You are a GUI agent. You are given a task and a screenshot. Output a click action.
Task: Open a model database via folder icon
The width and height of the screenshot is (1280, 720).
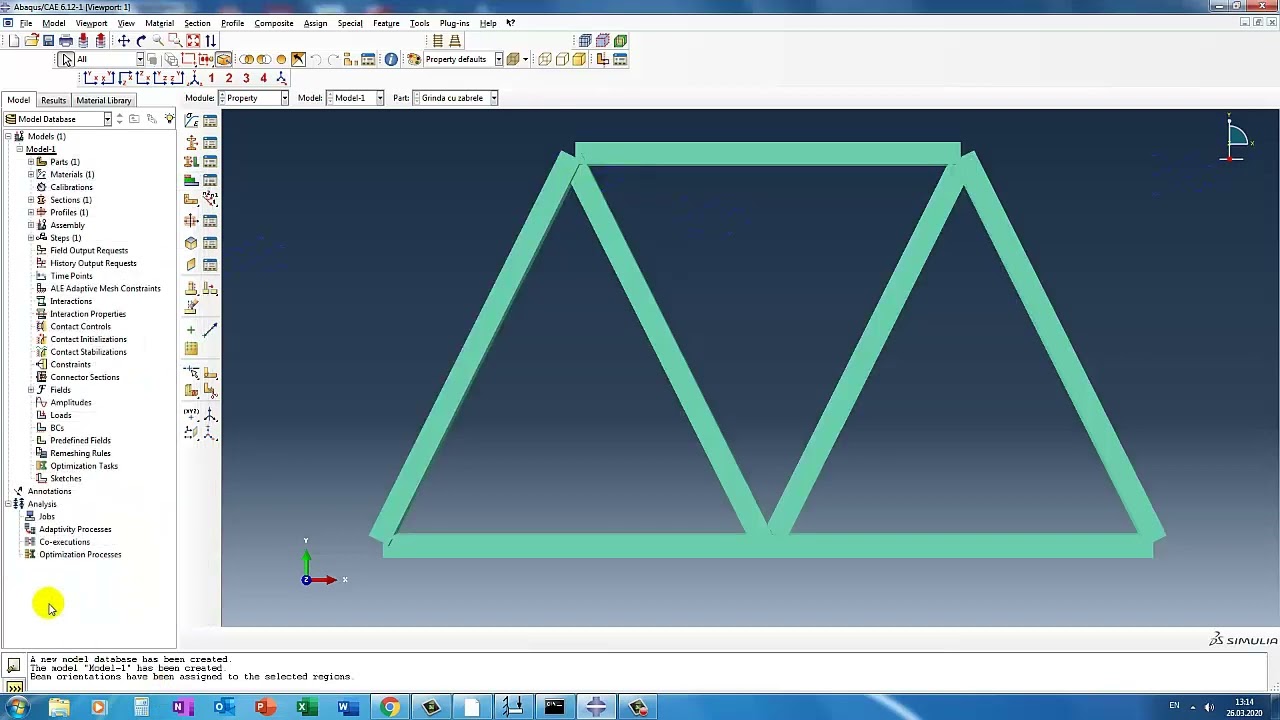pos(31,40)
